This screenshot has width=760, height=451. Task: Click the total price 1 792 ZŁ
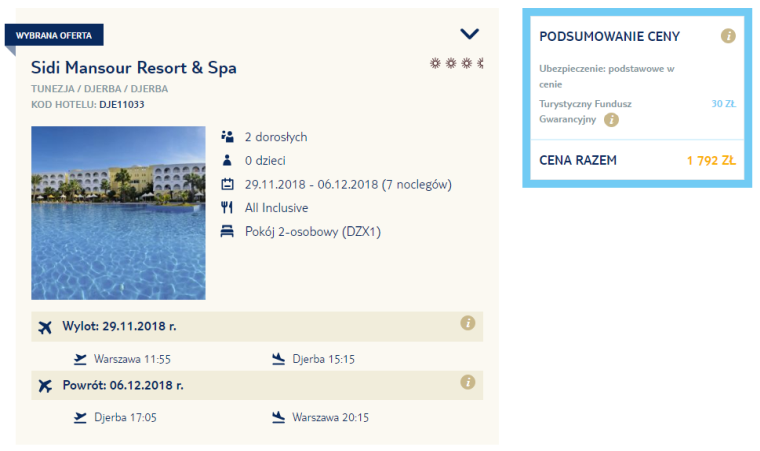point(711,160)
